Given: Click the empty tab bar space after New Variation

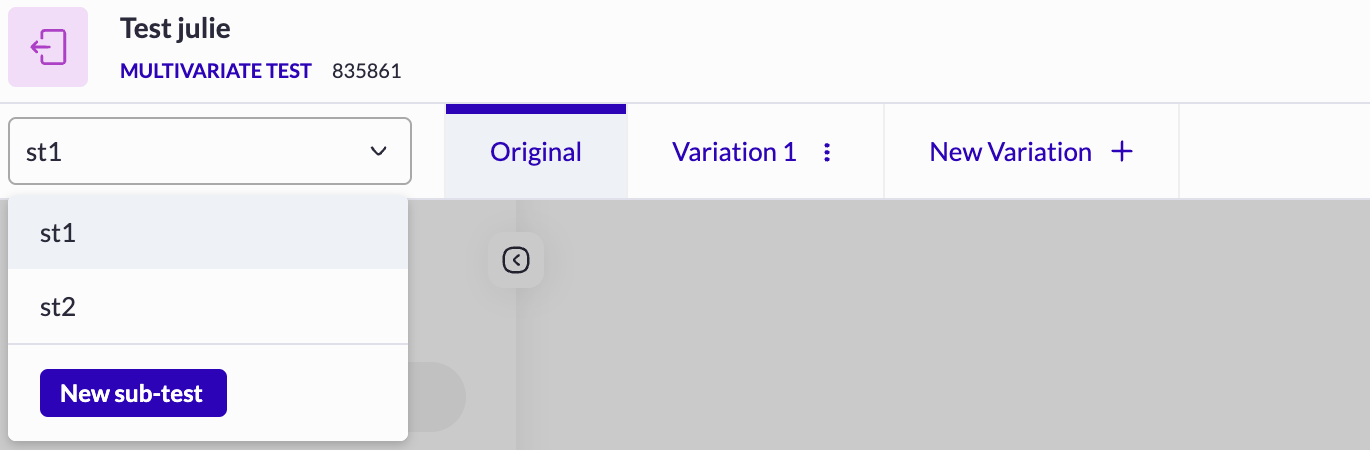Looking at the screenshot, I should pyautogui.click(x=1274, y=152).
